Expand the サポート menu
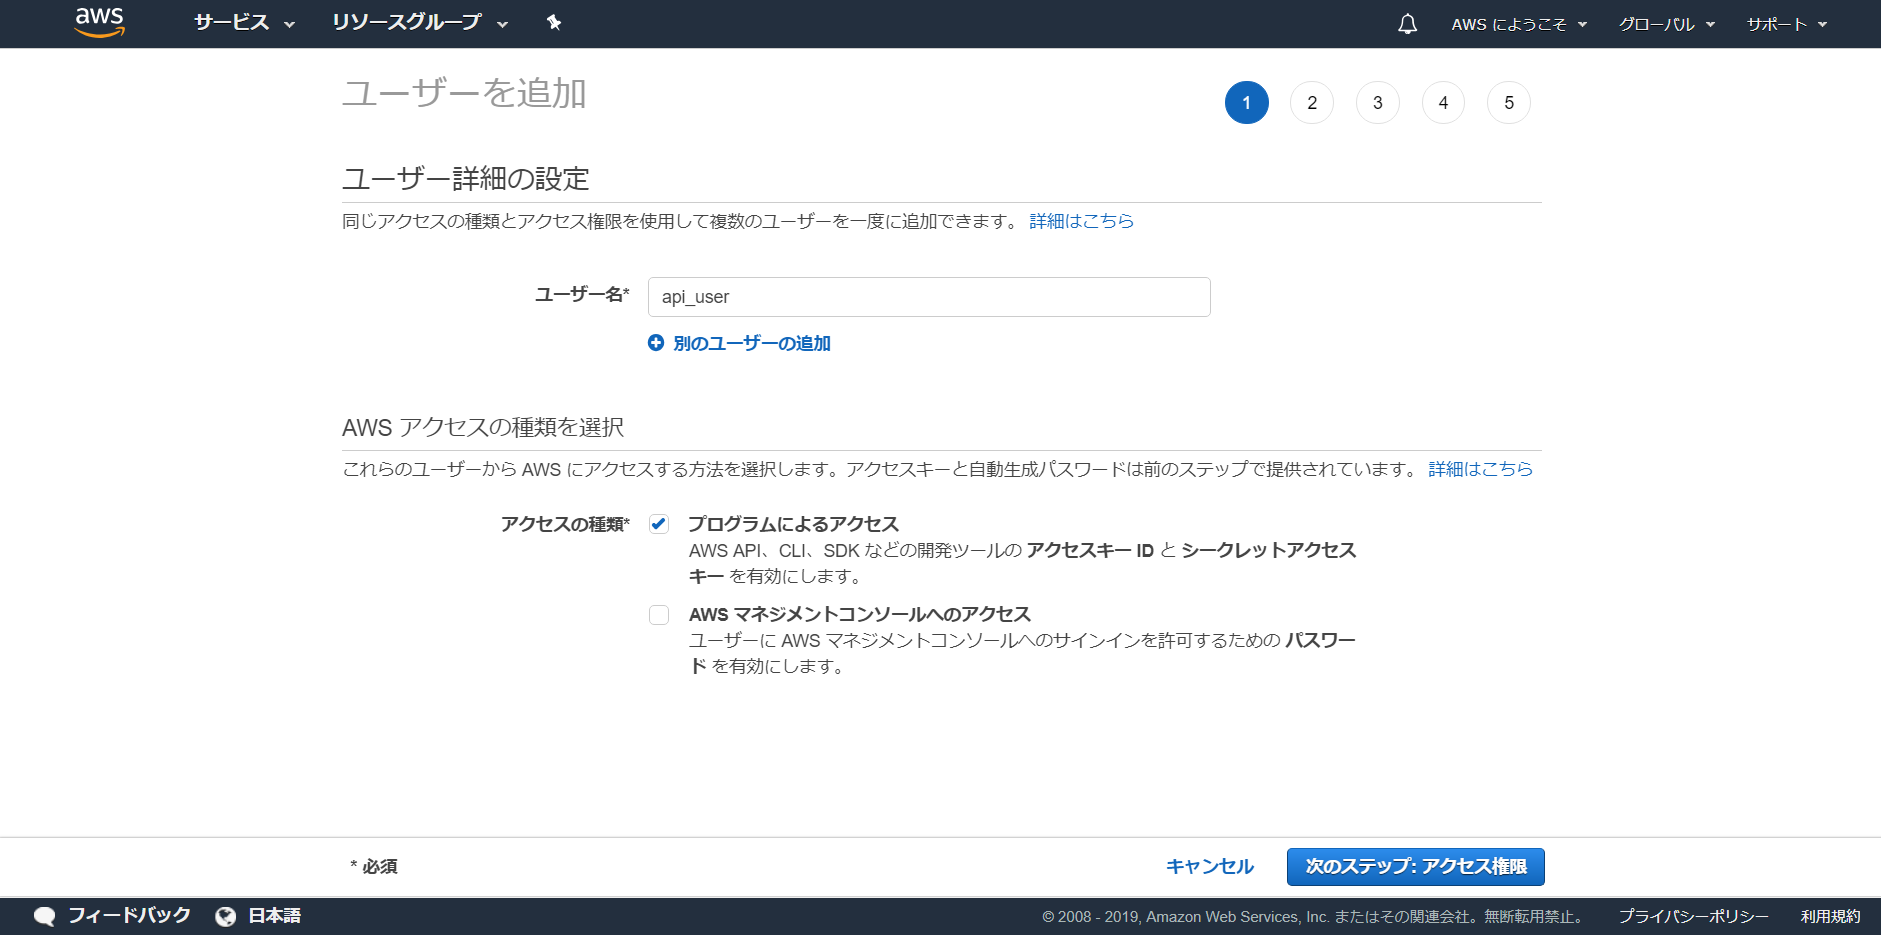The width and height of the screenshot is (1881, 937). 1787,24
